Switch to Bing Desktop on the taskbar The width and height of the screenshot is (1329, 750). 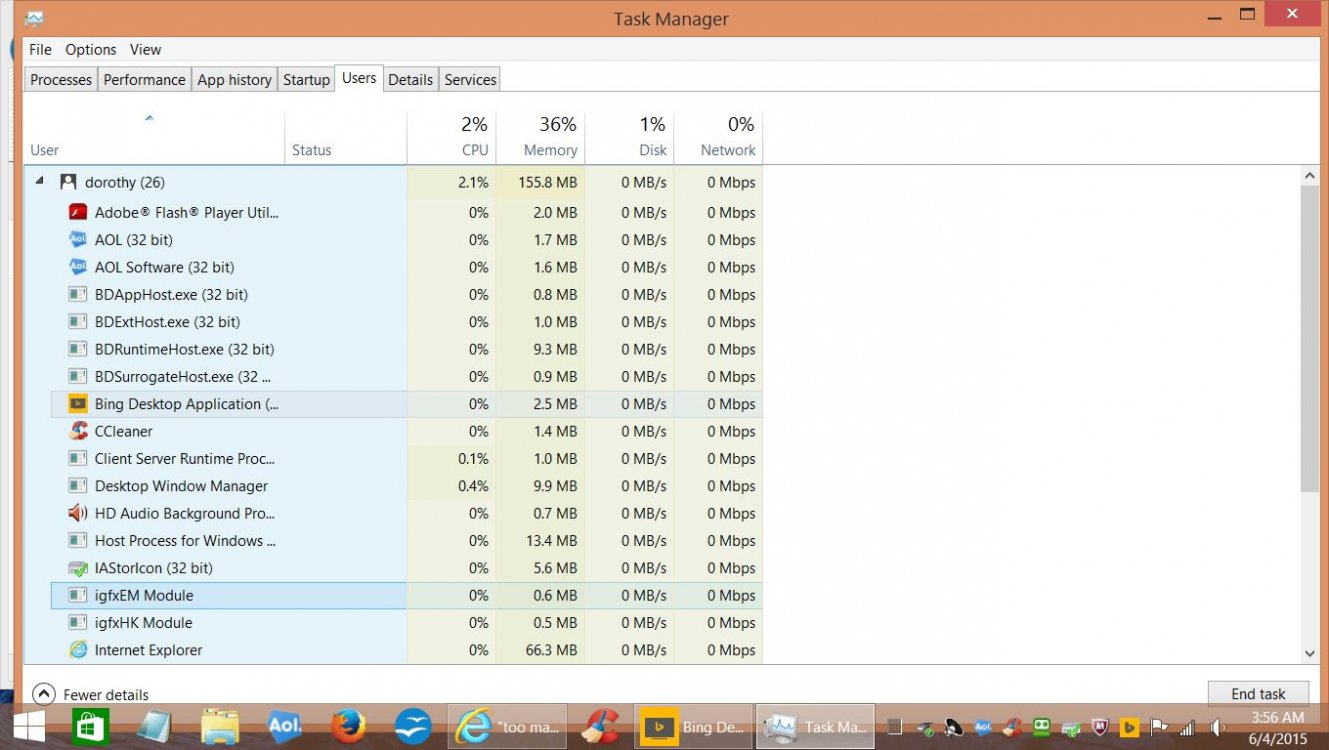[x=693, y=726]
